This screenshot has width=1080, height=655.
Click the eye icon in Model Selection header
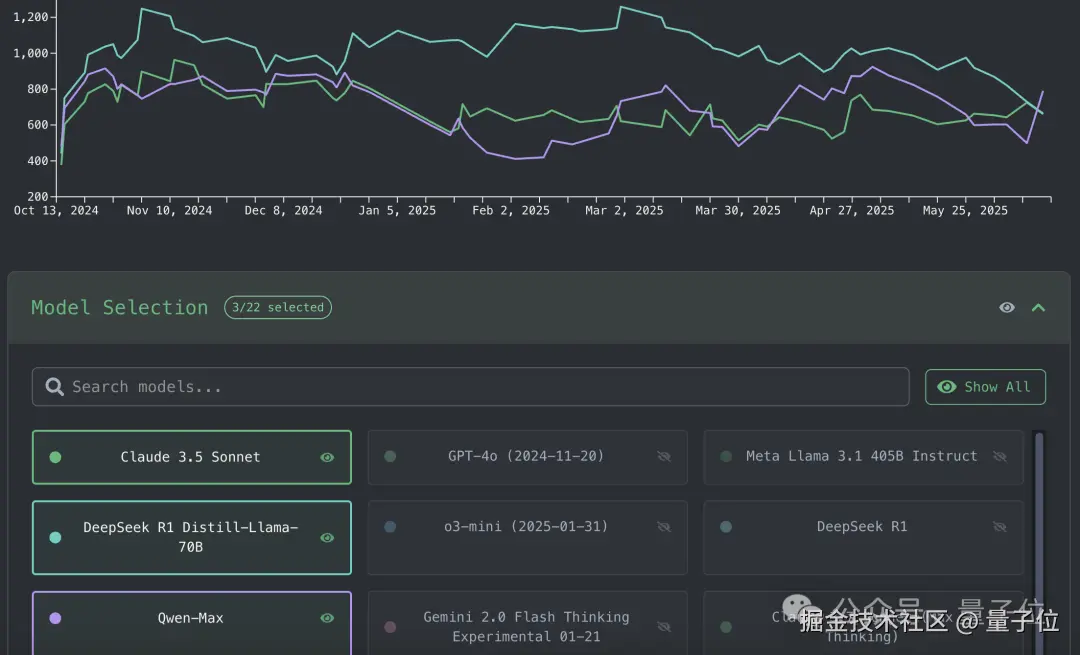[1007, 307]
